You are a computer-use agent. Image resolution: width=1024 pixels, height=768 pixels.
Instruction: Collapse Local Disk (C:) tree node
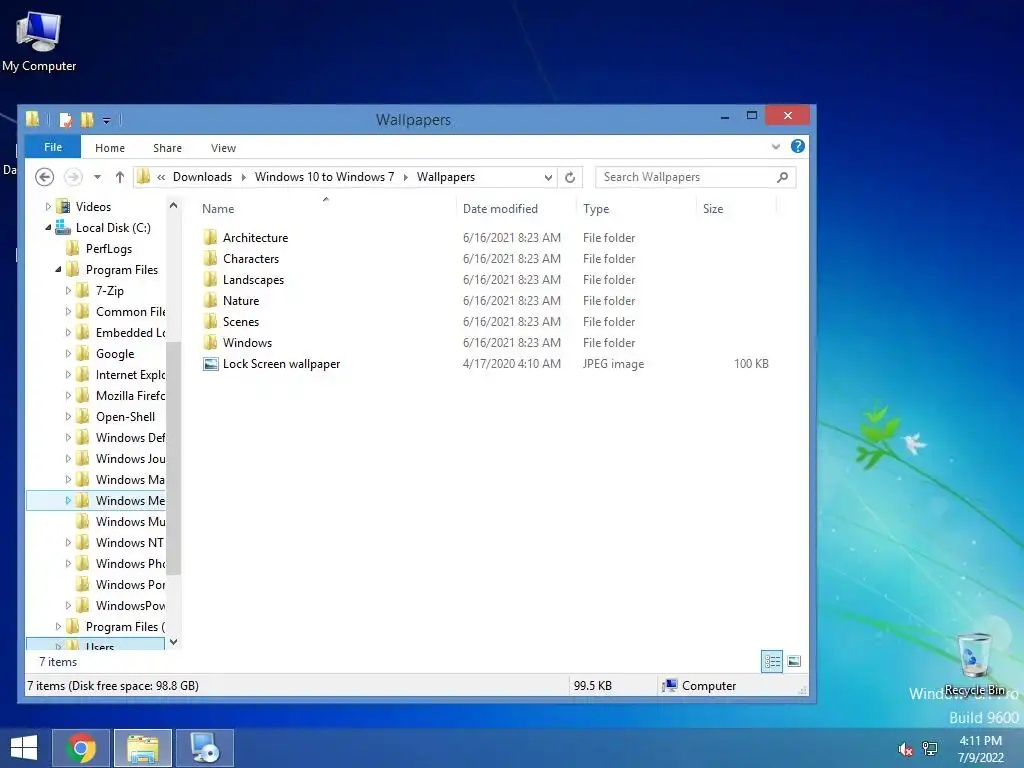(x=48, y=227)
